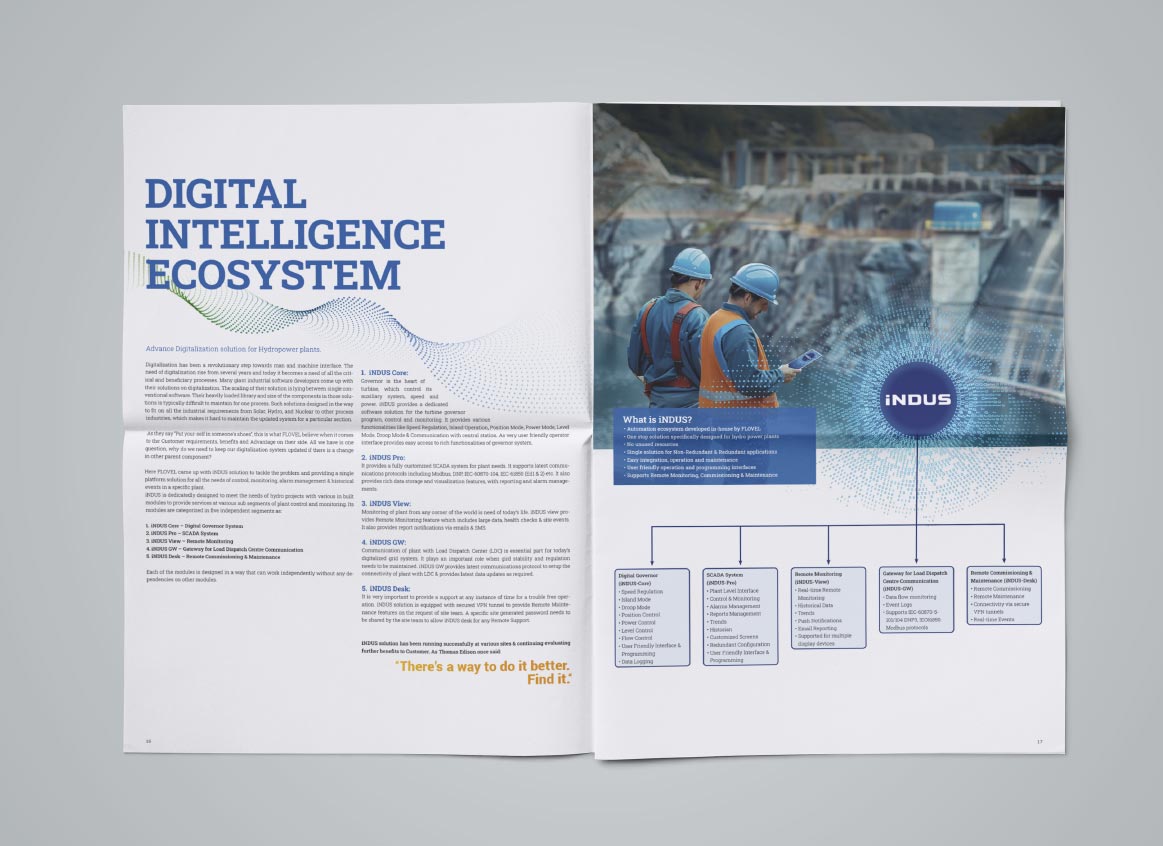Click 'Data Logging' in the Digital Governor box
Image resolution: width=1163 pixels, height=846 pixels.
pyautogui.click(x=636, y=661)
